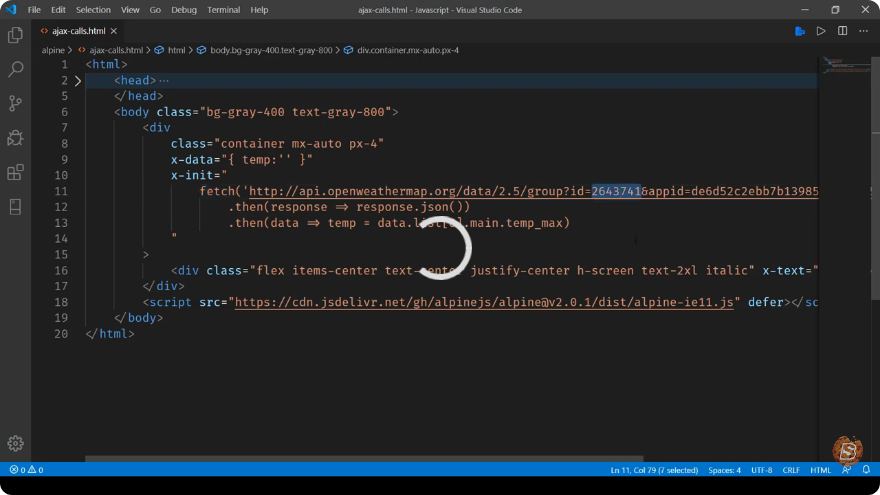
Task: Click the errors and warnings status indicator
Action: point(26,470)
